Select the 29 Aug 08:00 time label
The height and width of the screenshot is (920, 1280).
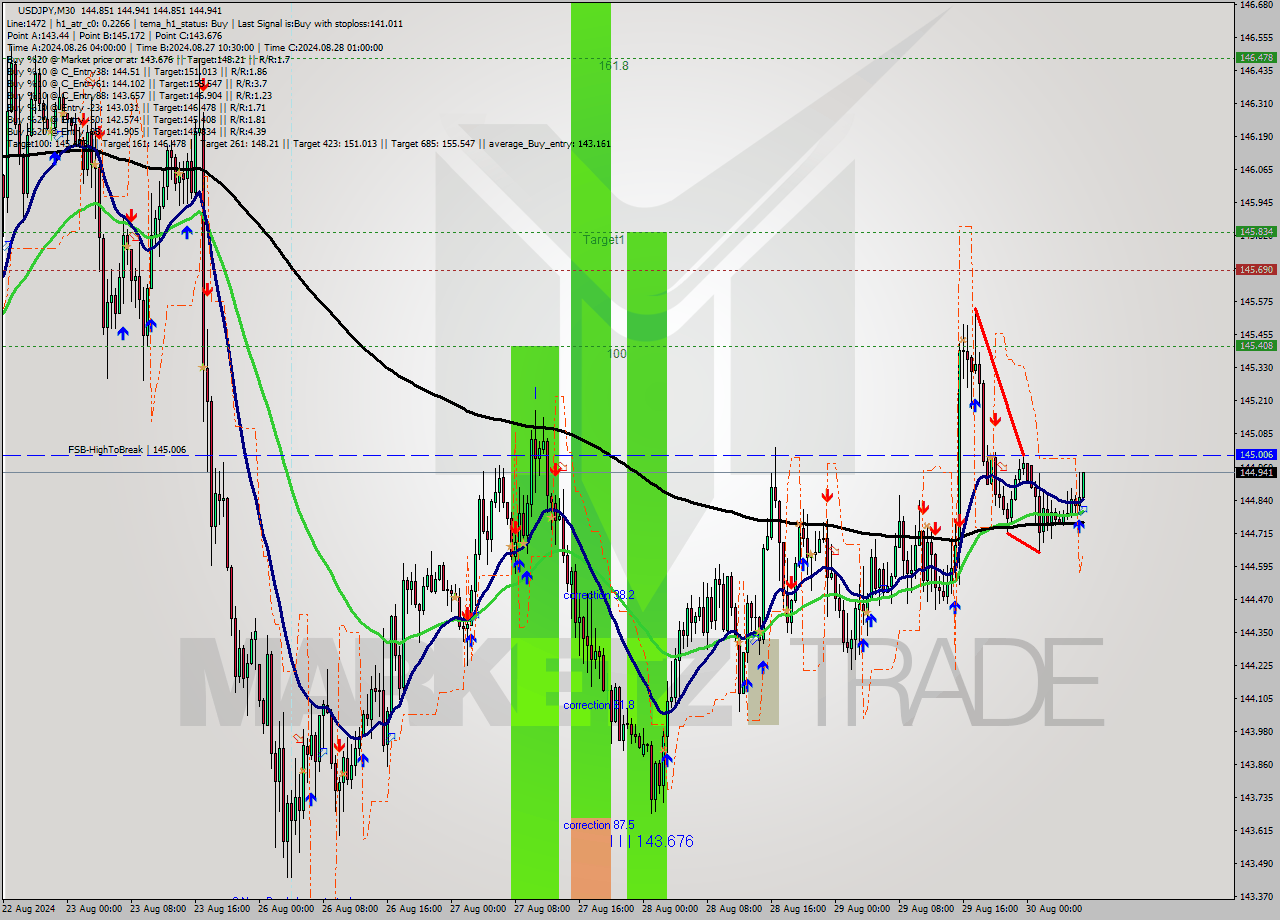tap(926, 909)
